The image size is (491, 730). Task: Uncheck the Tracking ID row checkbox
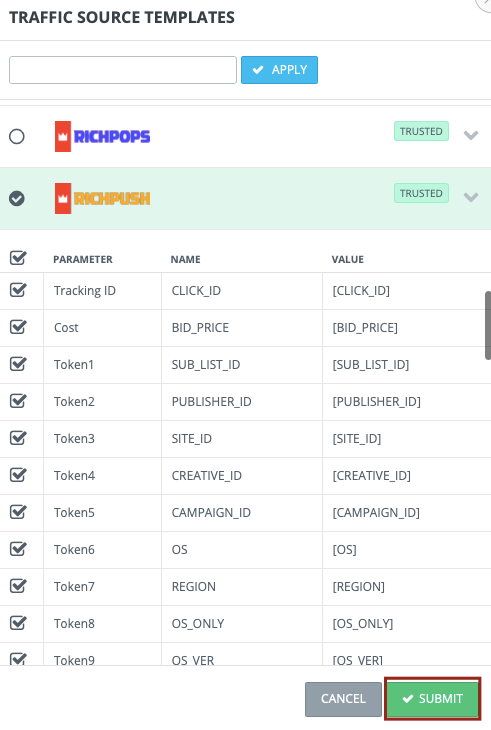click(x=18, y=290)
